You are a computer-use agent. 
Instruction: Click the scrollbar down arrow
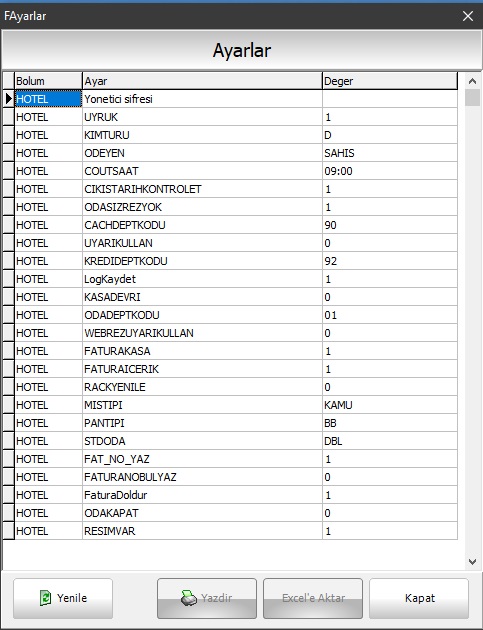click(473, 561)
